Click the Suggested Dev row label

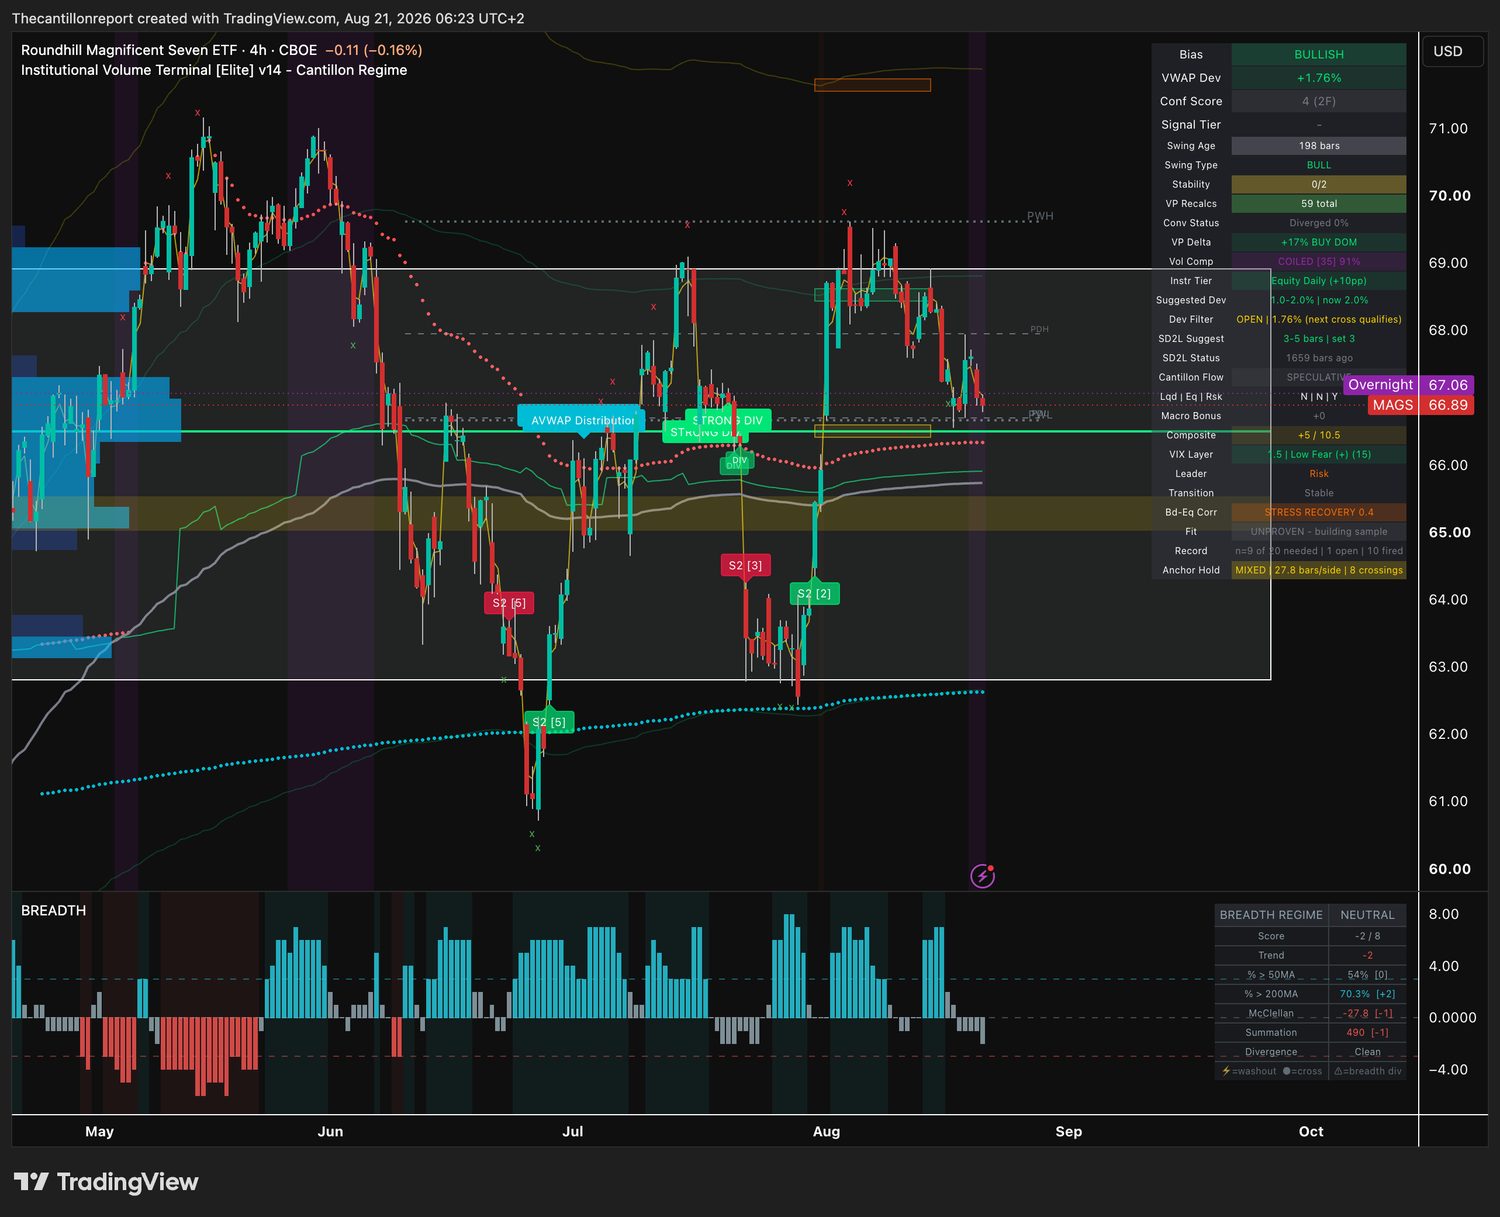pyautogui.click(x=1191, y=300)
